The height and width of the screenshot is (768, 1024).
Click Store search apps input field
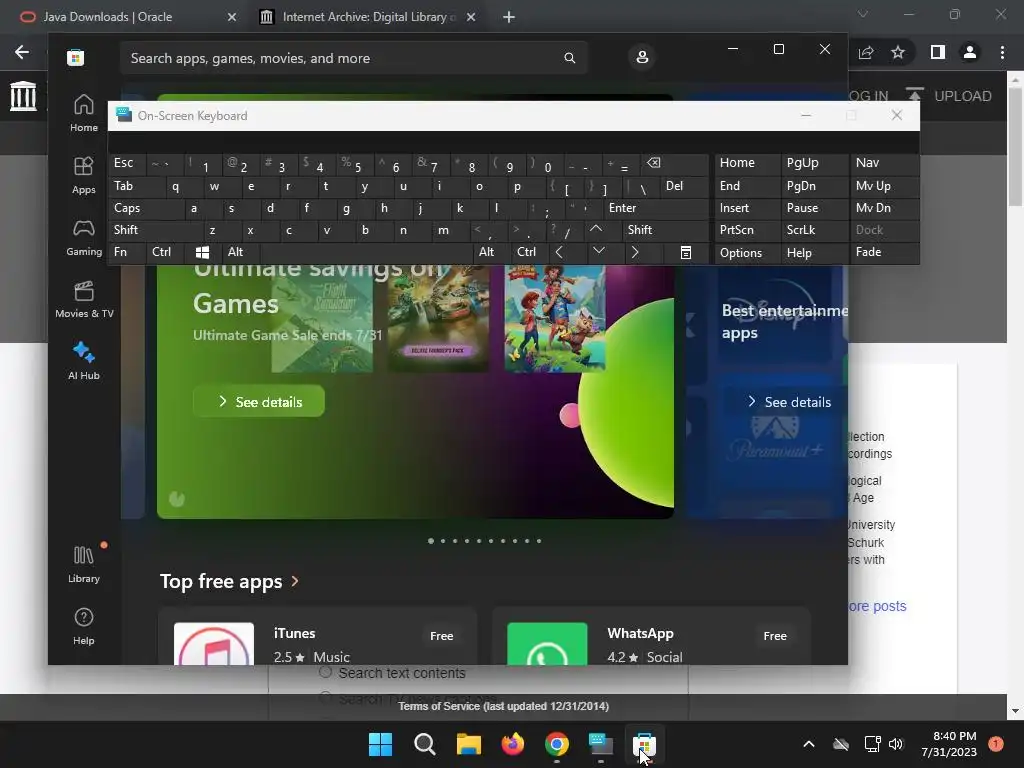click(x=353, y=58)
